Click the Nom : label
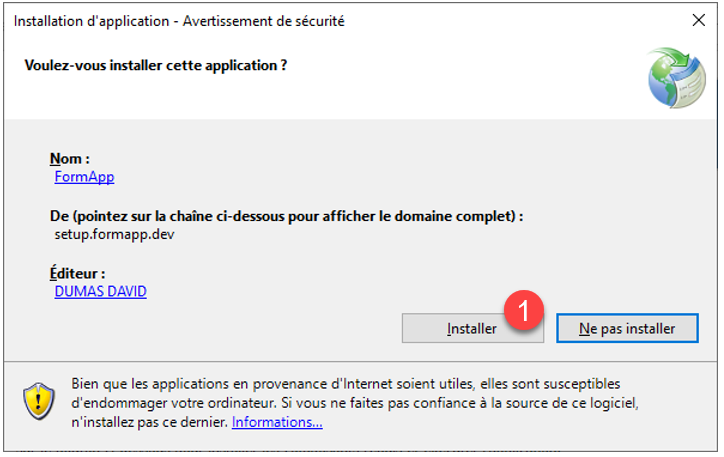724x457 pixels. click(70, 159)
